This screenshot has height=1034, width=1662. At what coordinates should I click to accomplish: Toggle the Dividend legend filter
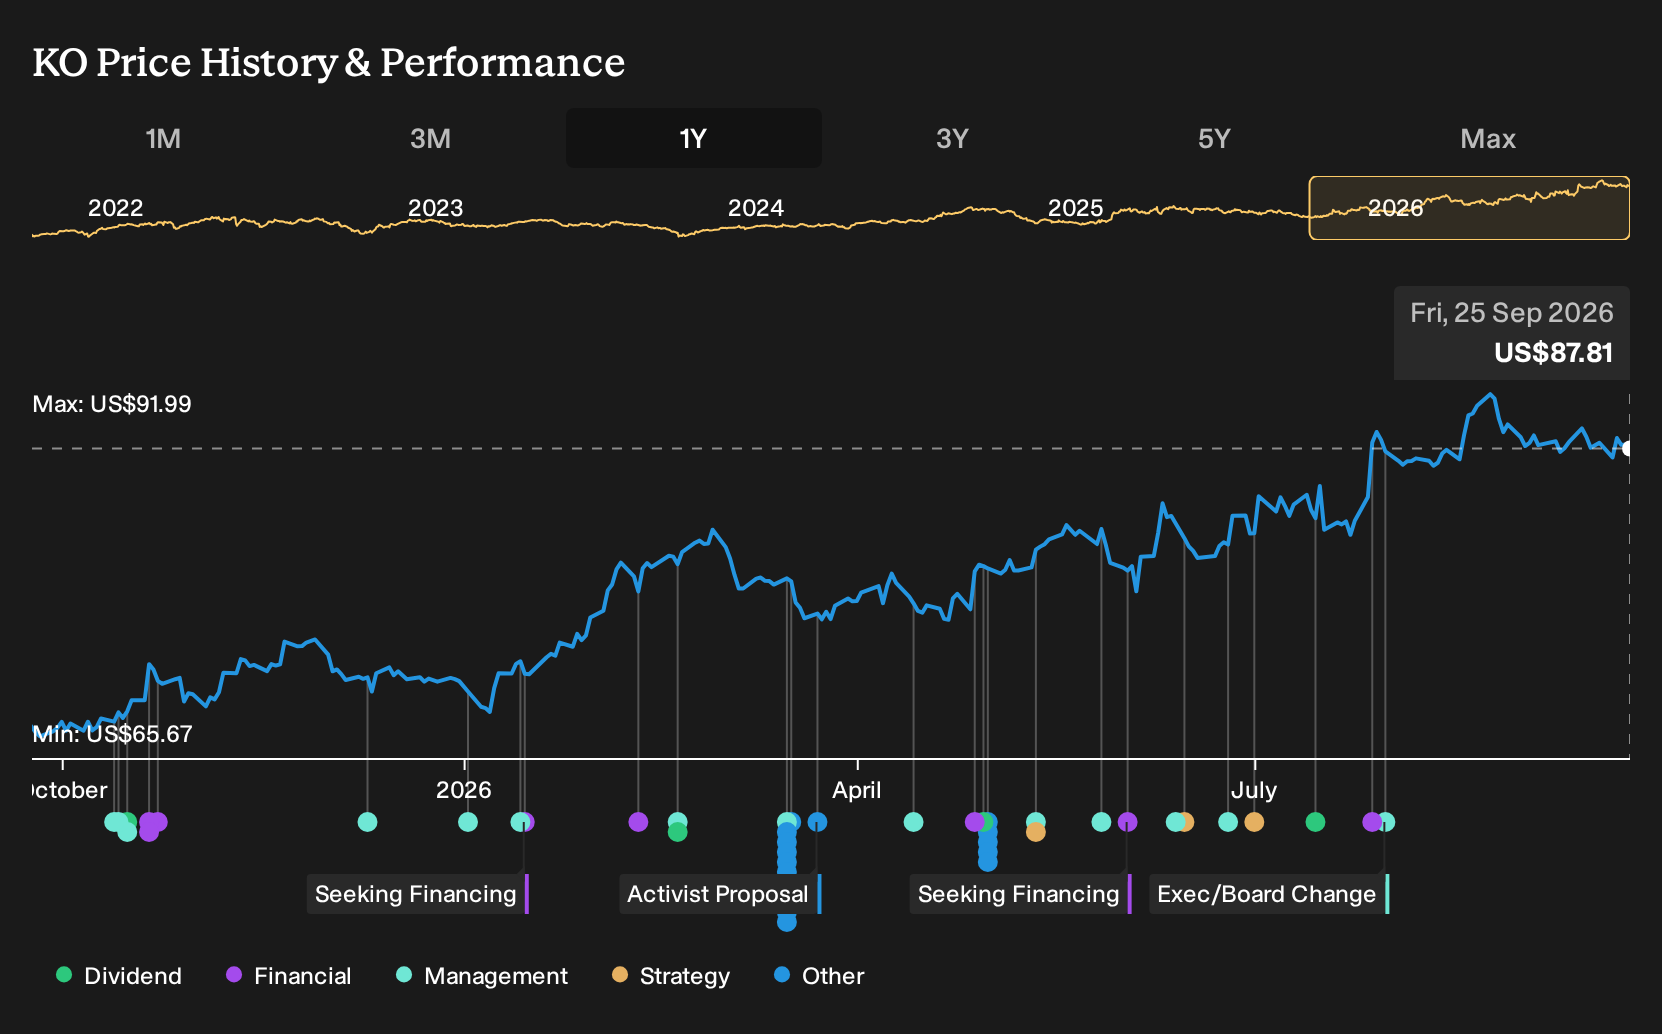[x=119, y=976]
